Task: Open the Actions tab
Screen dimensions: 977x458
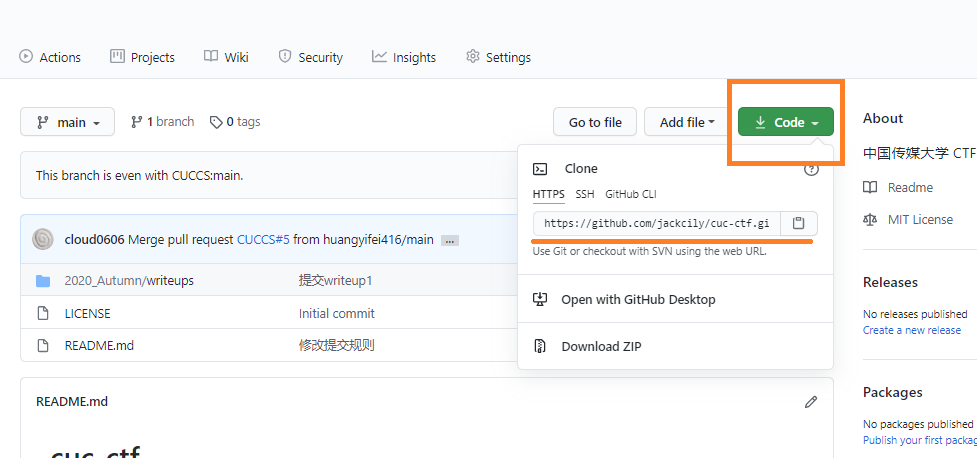Action: 50,57
